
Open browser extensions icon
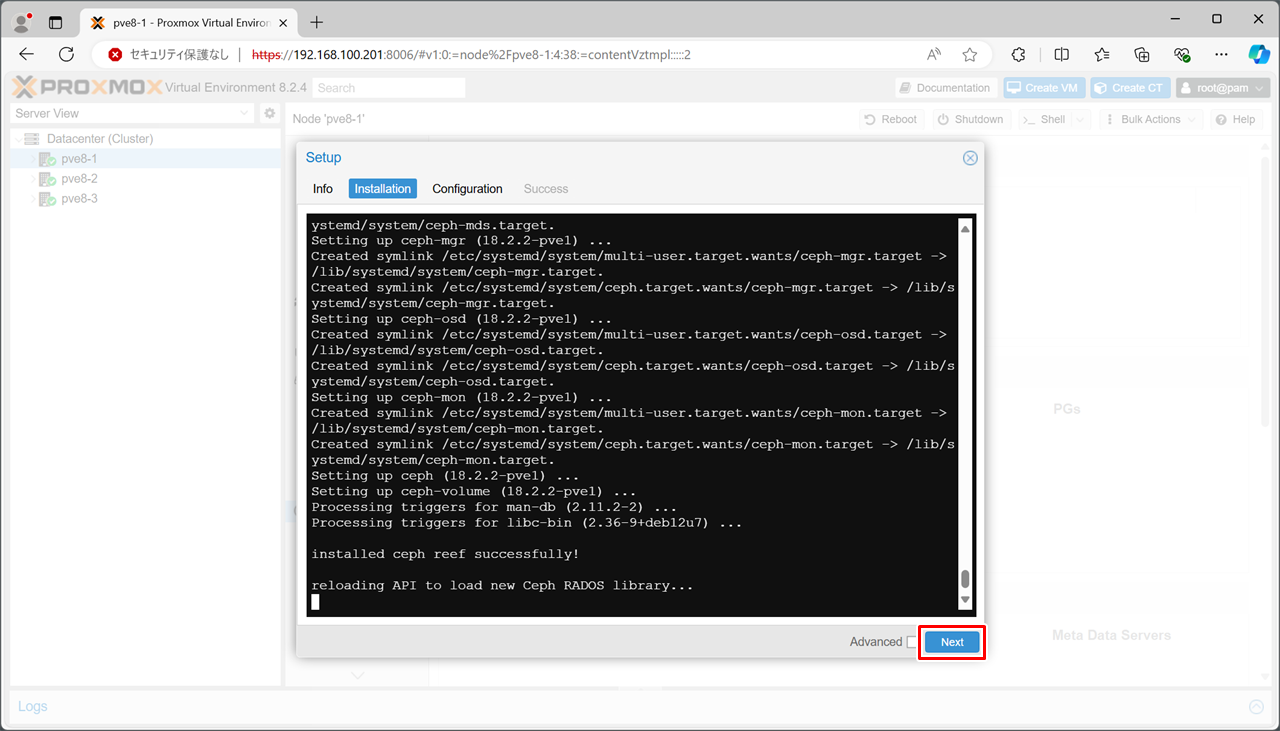point(1019,55)
